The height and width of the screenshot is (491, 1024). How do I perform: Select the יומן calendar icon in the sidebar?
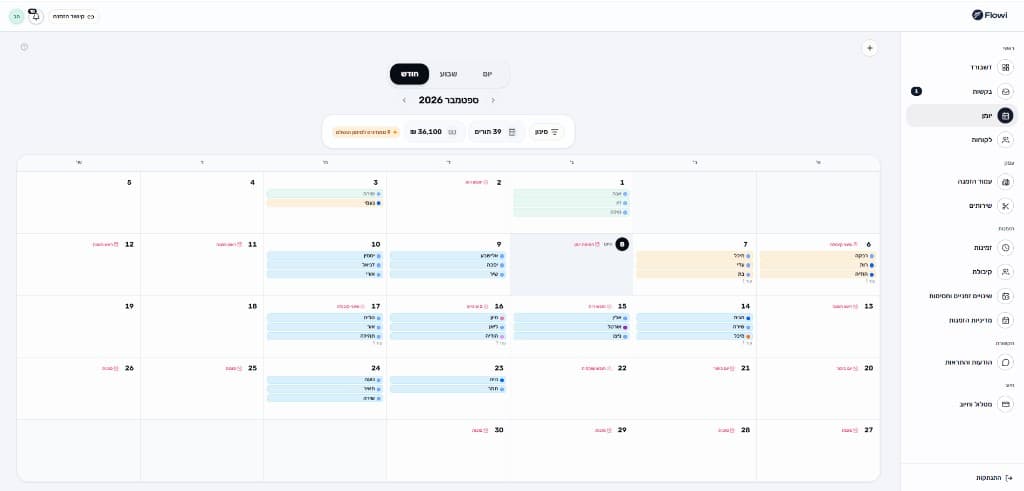pos(1005,116)
